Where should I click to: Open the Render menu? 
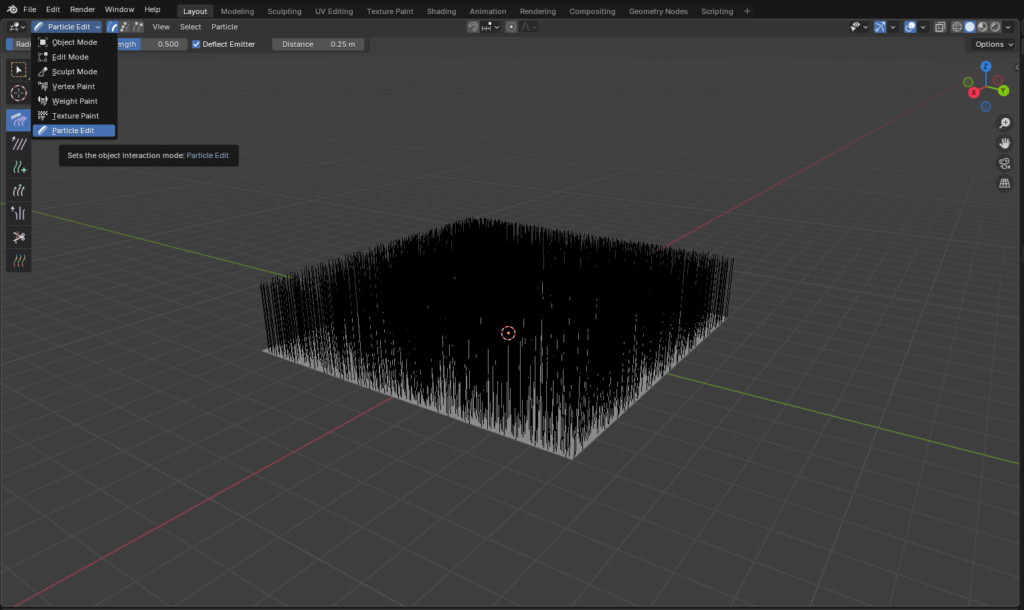click(82, 10)
